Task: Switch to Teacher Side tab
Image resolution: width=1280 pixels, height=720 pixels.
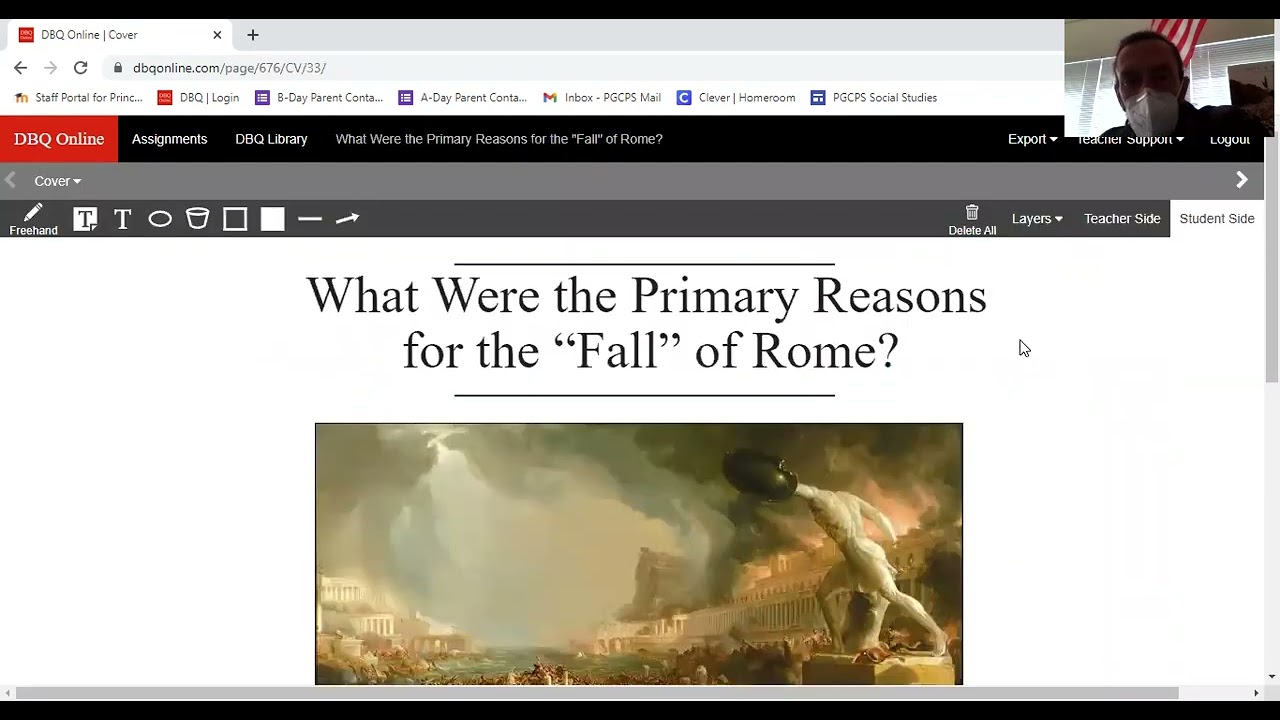Action: (1122, 219)
